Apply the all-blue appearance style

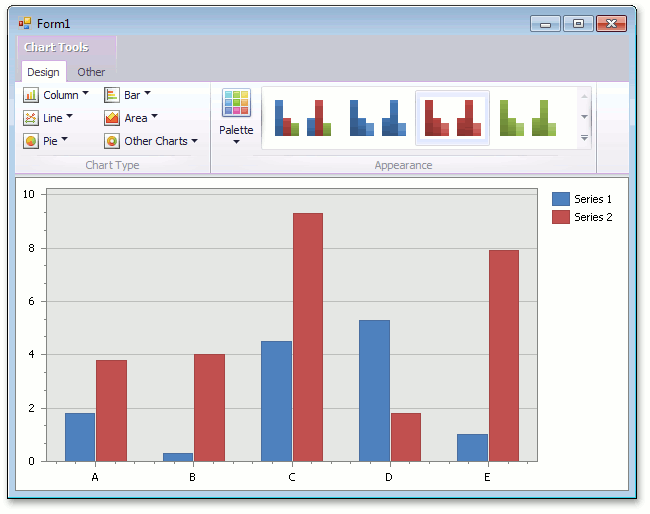click(378, 118)
